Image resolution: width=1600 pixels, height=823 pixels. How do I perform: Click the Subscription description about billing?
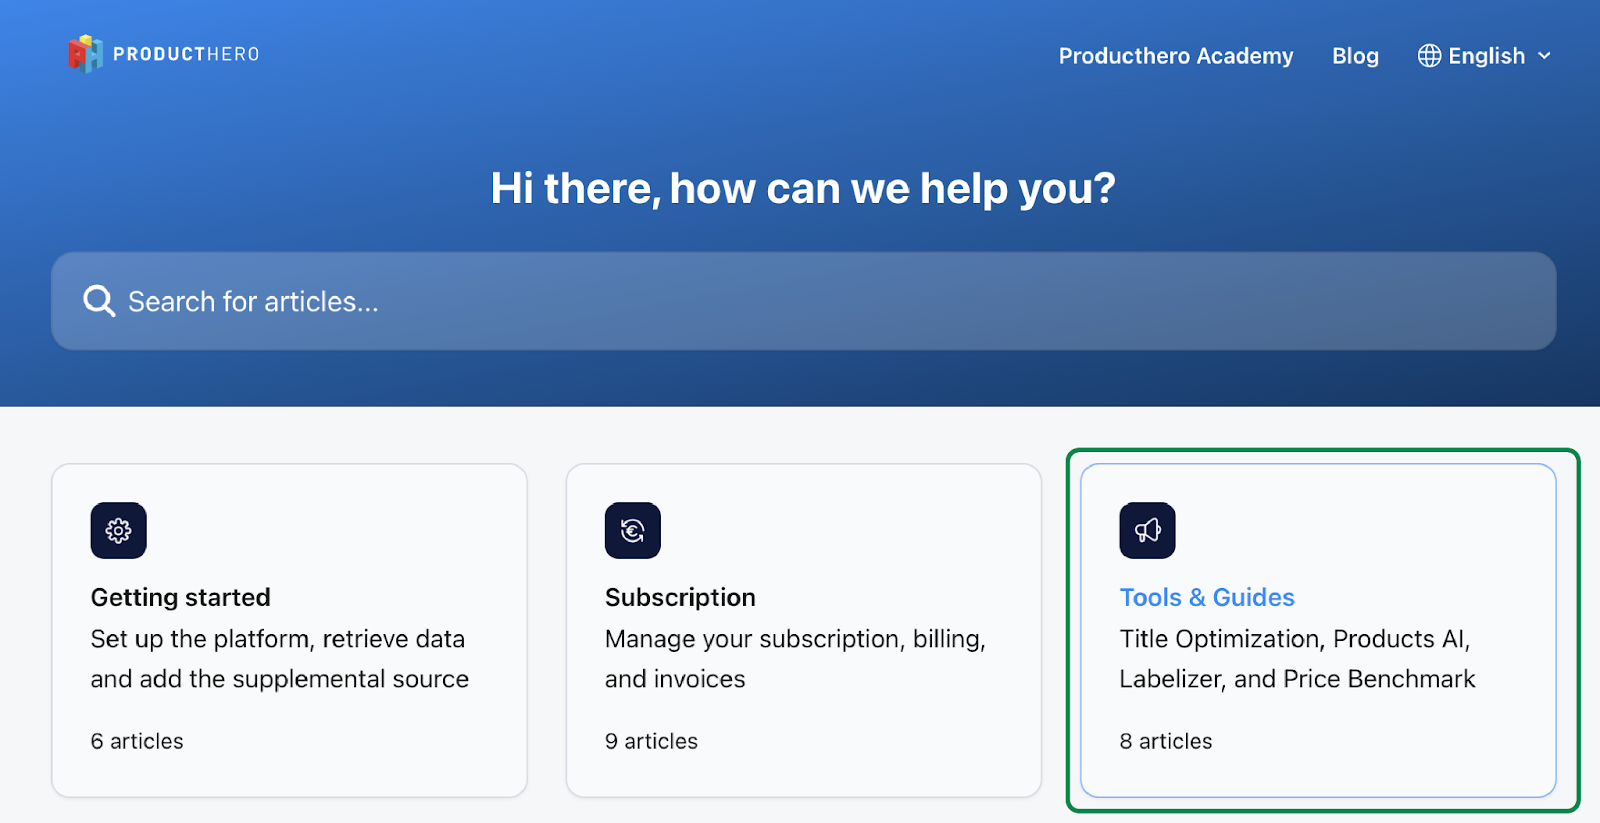tap(795, 659)
